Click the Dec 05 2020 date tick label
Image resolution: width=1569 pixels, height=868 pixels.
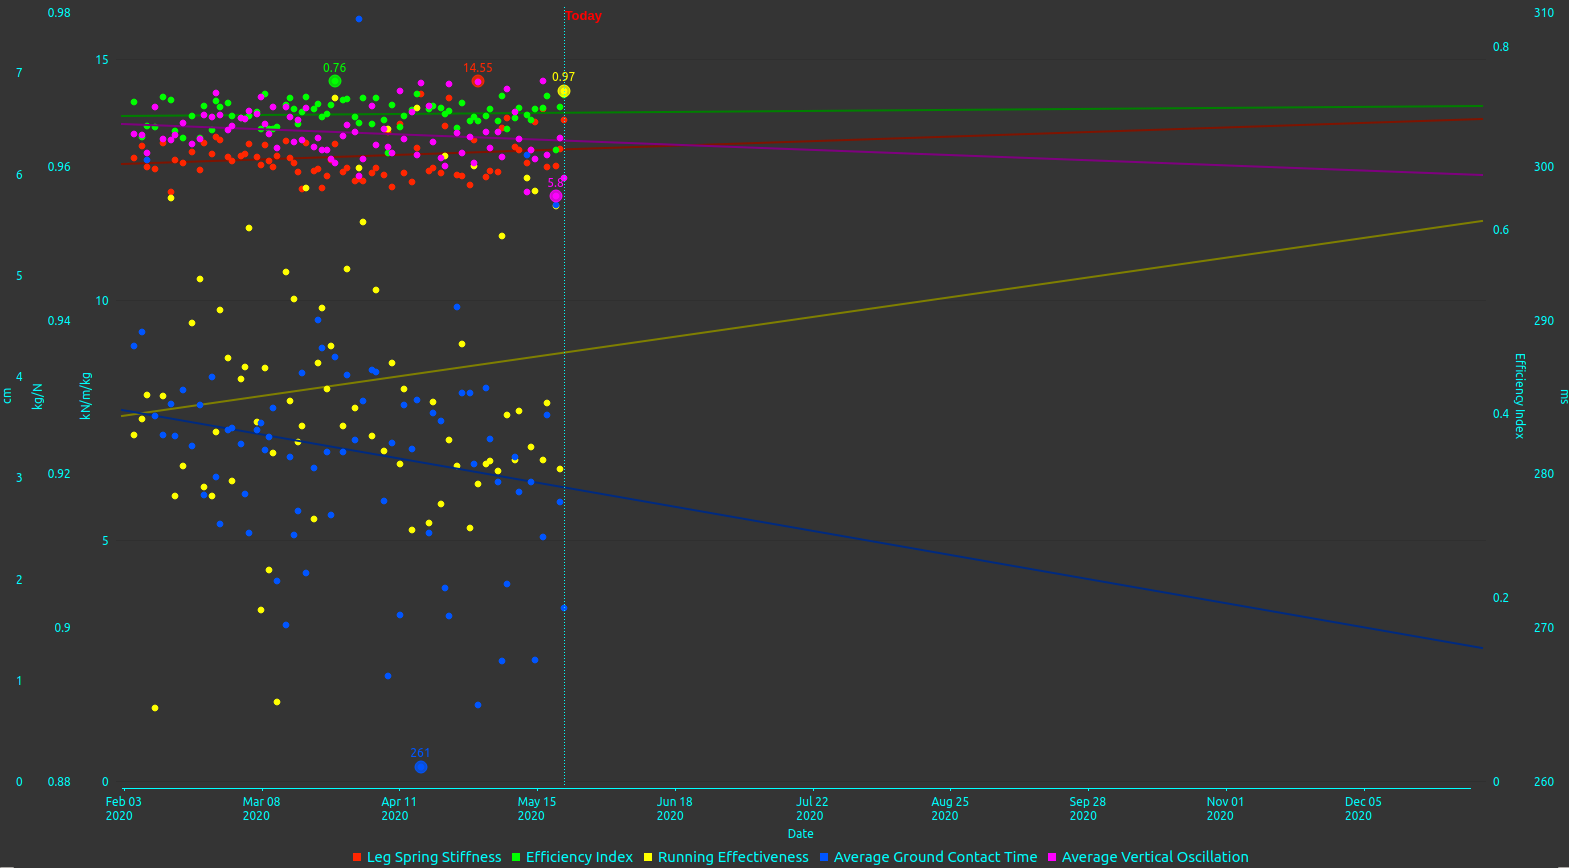1362,808
